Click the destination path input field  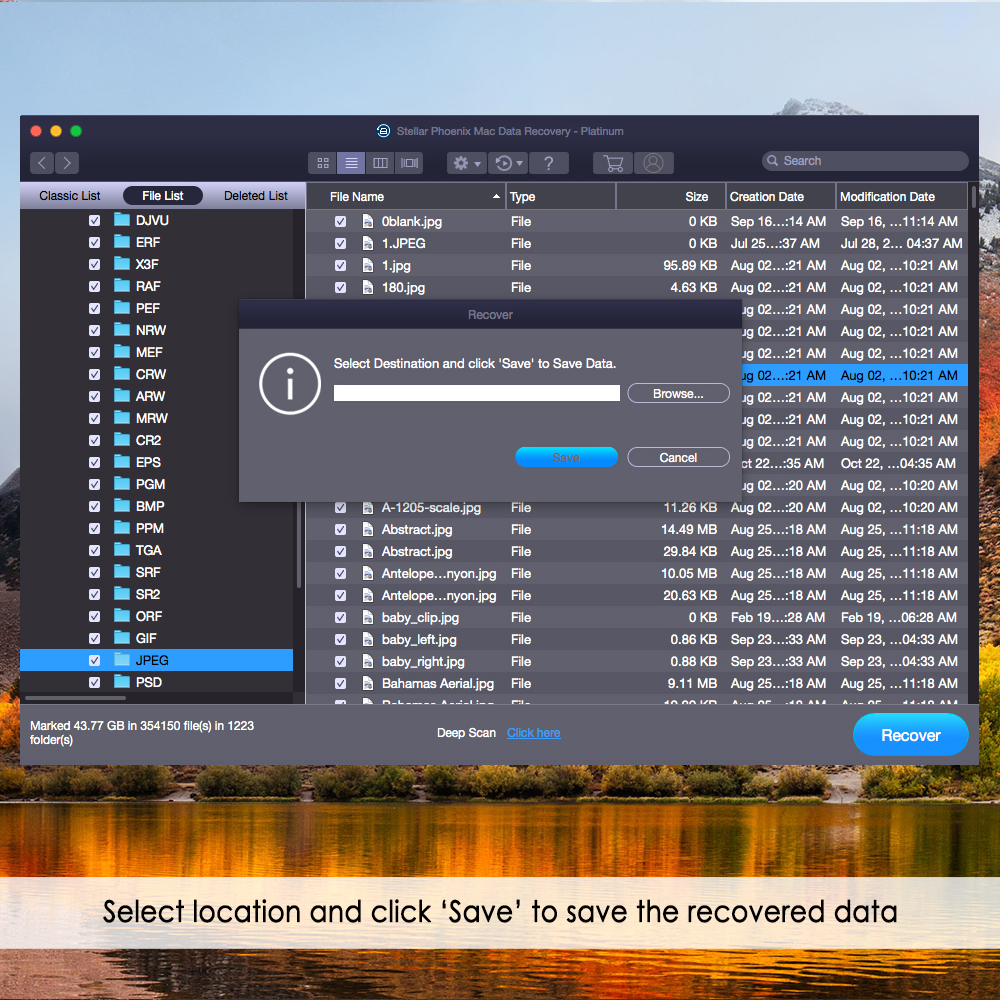476,394
